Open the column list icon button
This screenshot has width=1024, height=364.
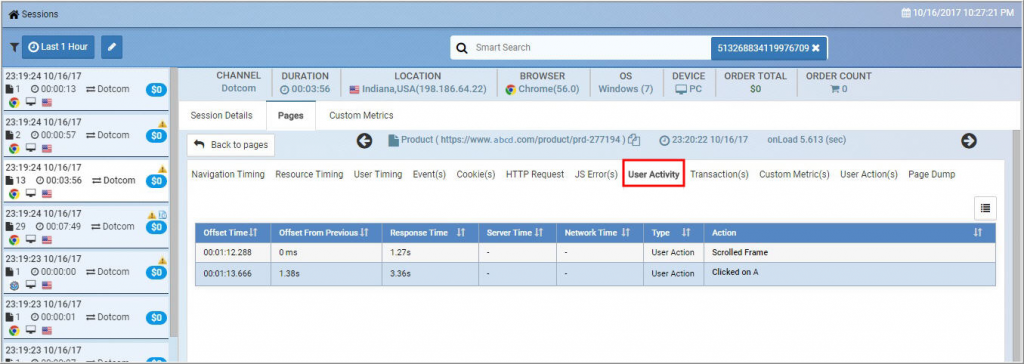click(985, 208)
